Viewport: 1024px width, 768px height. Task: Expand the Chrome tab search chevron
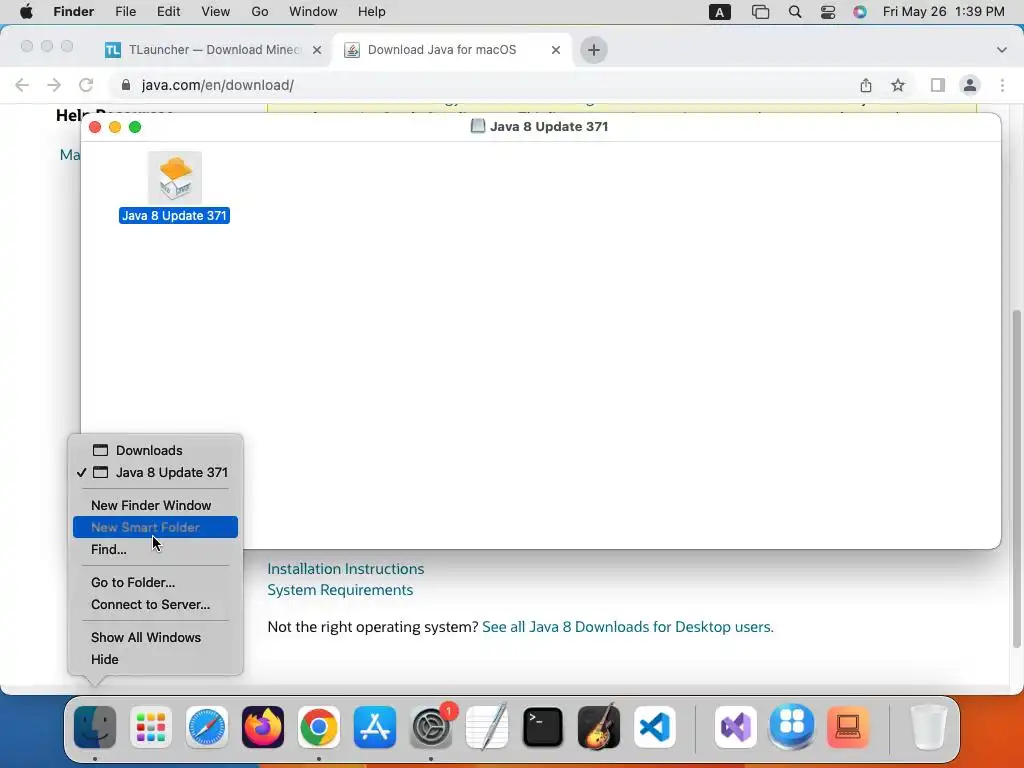click(1002, 50)
